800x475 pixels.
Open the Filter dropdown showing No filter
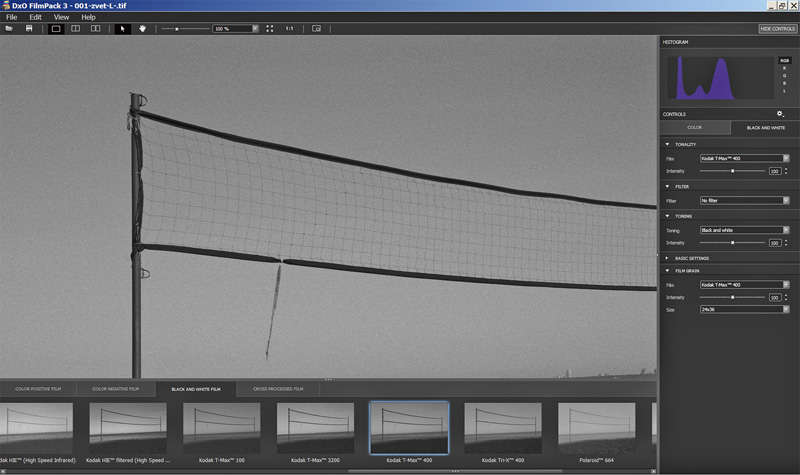coord(744,200)
